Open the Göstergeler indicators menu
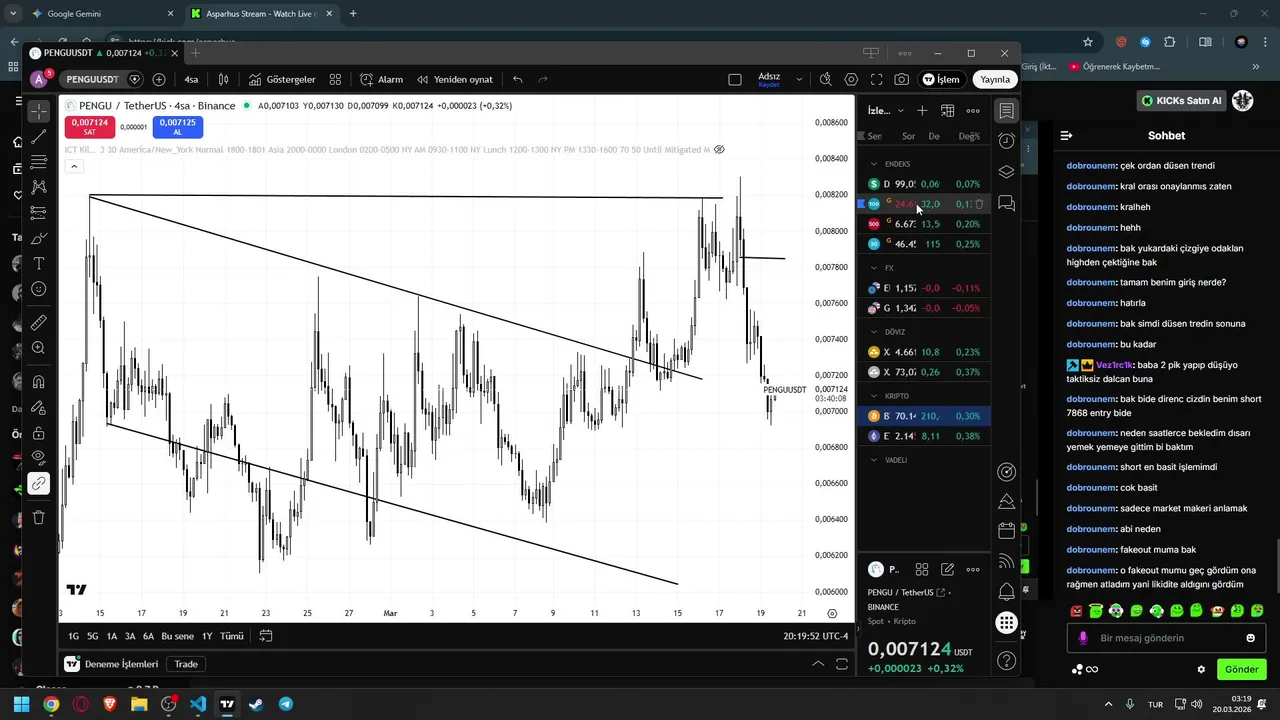 282,79
